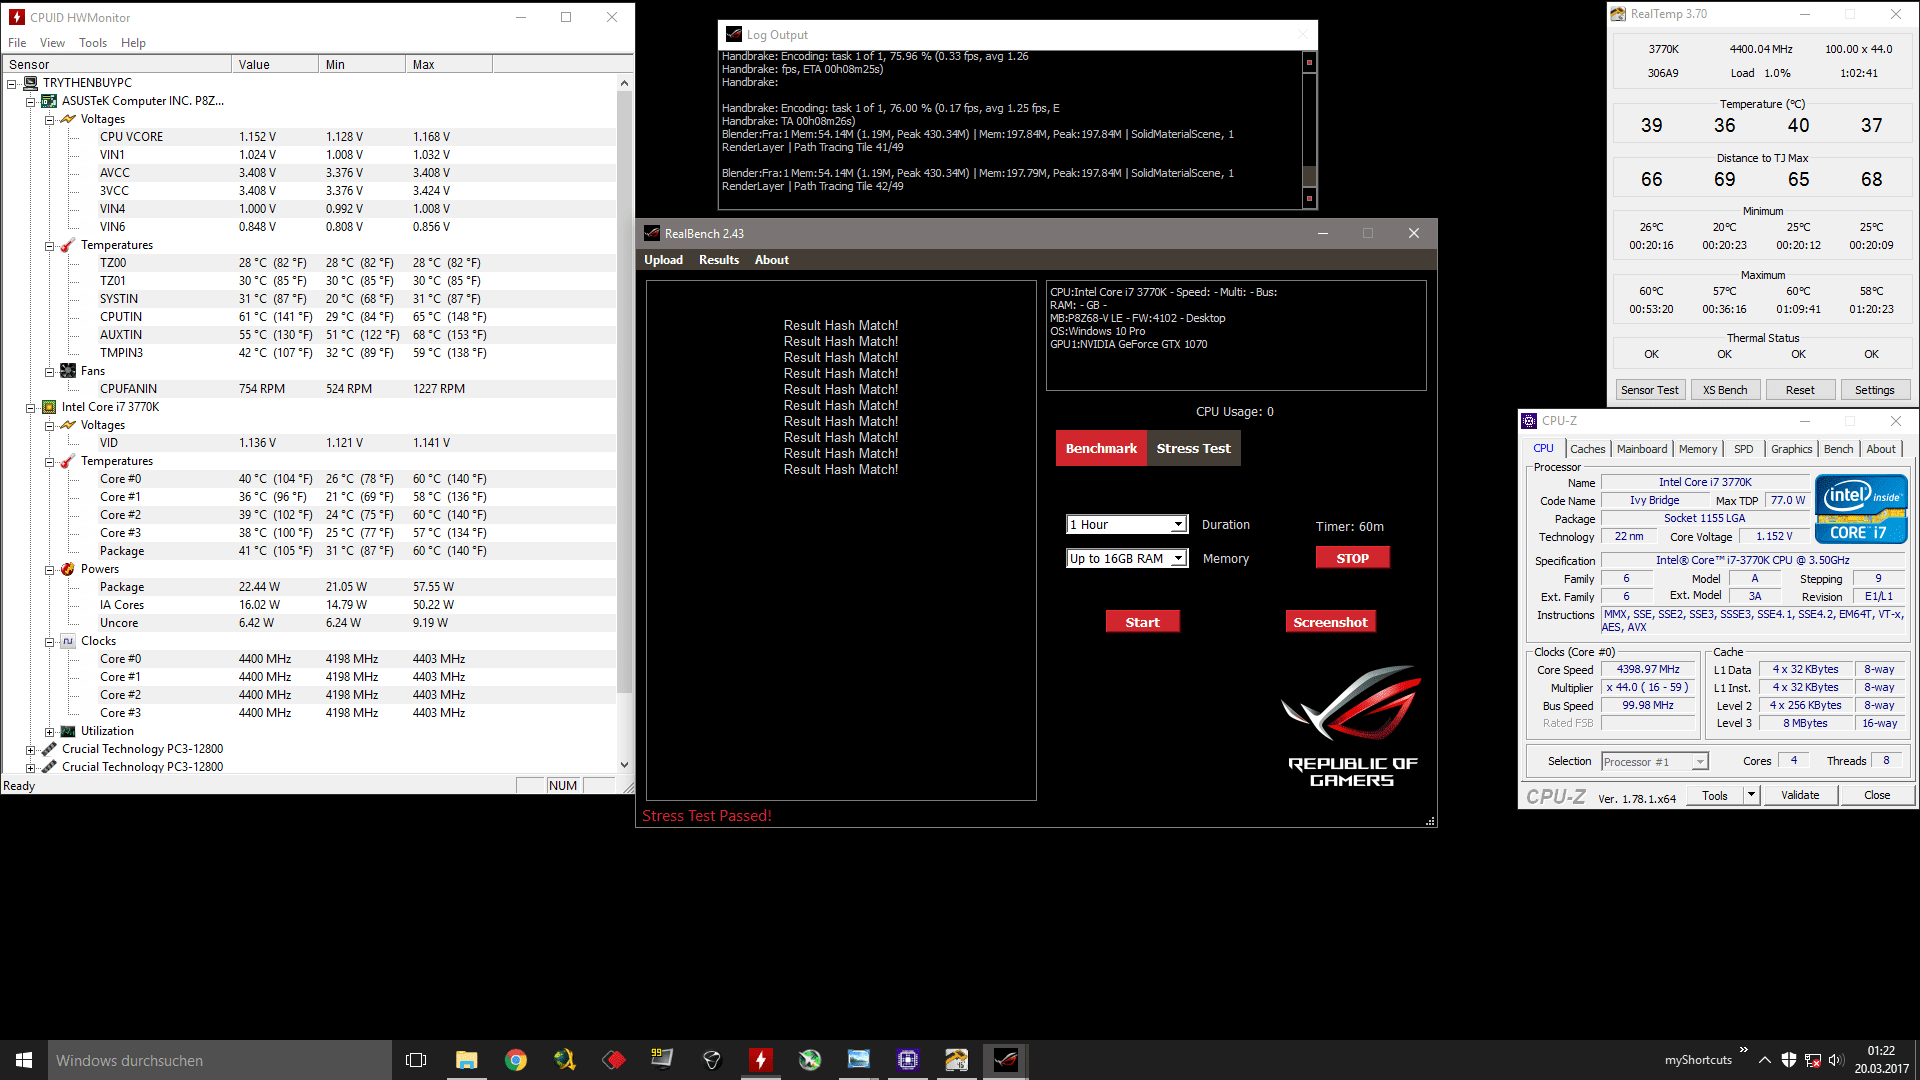Image resolution: width=1920 pixels, height=1080 pixels.
Task: Select the Stress Test tab in RealBench
Action: point(1194,448)
